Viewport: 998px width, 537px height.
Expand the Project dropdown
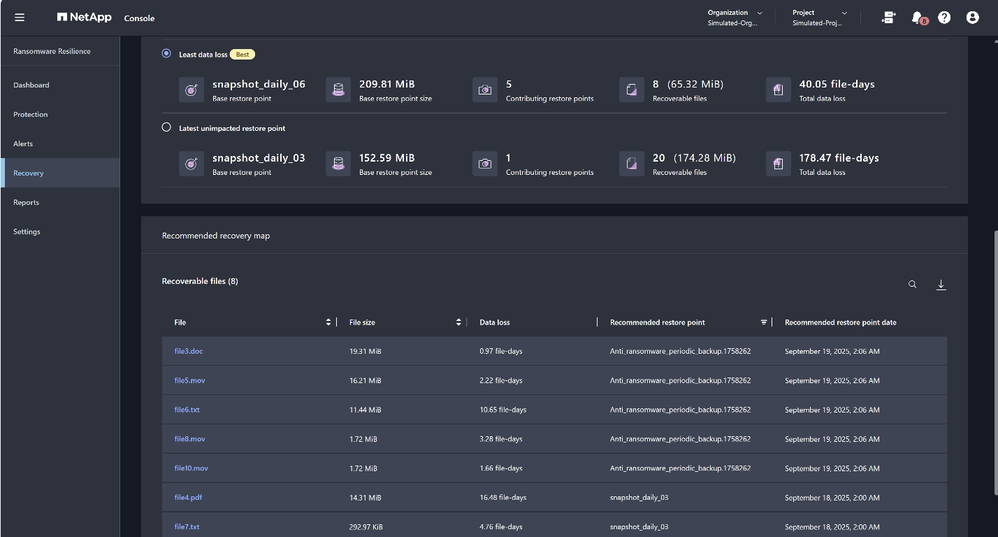pos(820,17)
